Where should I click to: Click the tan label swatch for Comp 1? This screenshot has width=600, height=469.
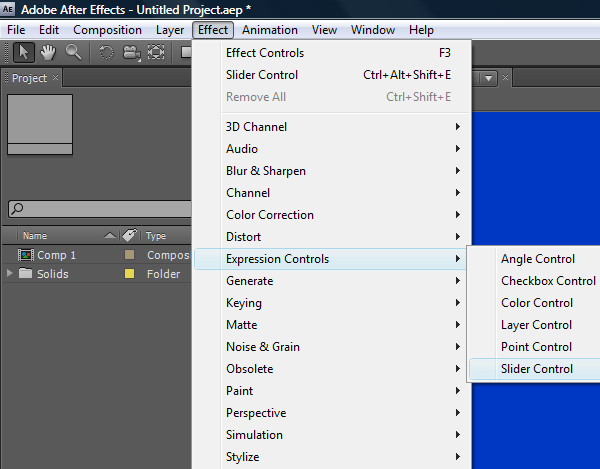pos(129,255)
